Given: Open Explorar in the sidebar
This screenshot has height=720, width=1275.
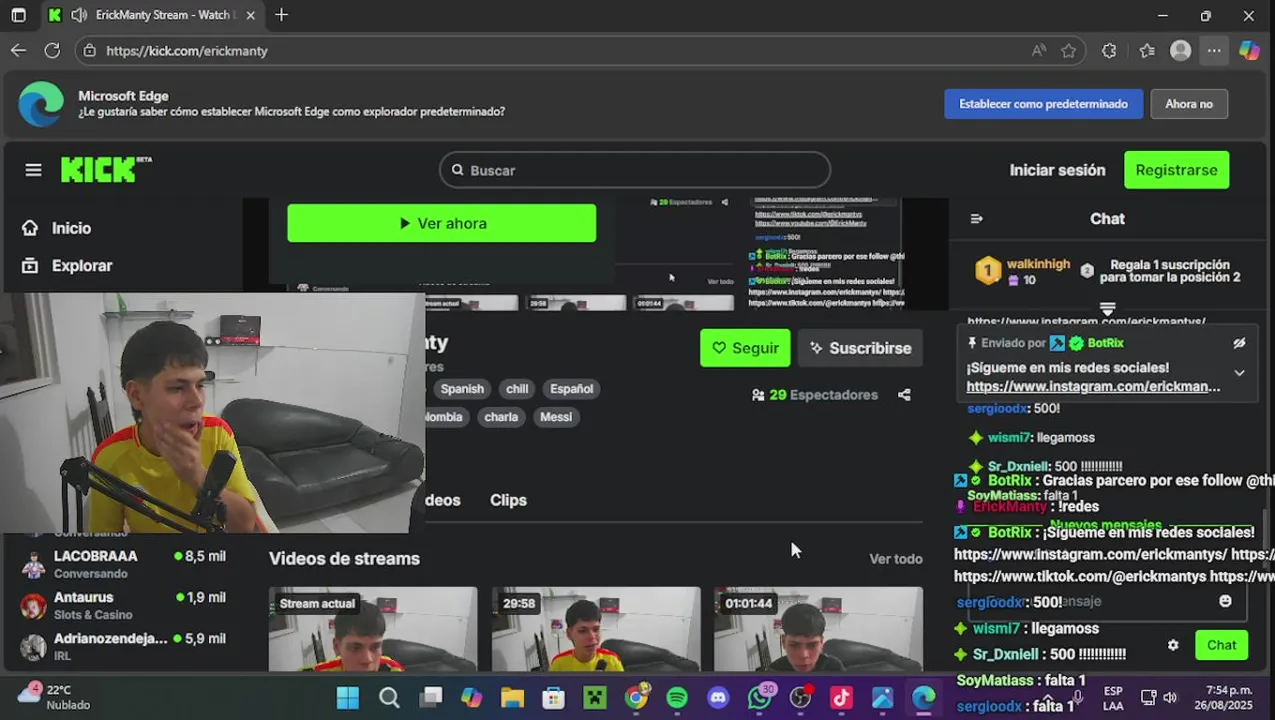Looking at the screenshot, I should (x=80, y=265).
